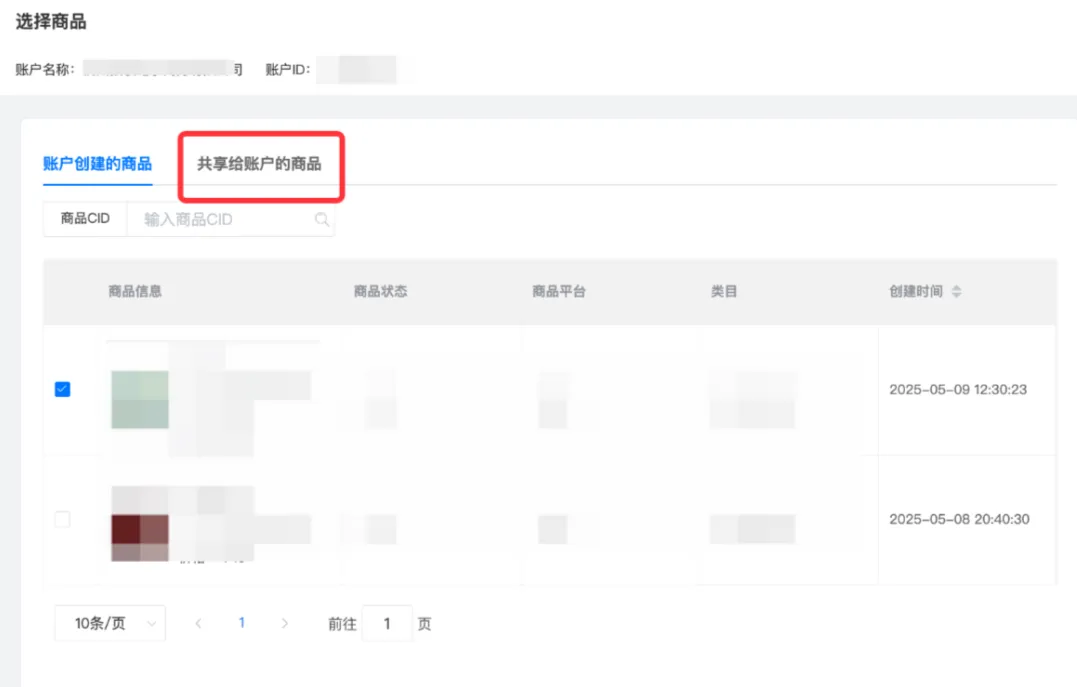Click the 类目 column header

(724, 291)
